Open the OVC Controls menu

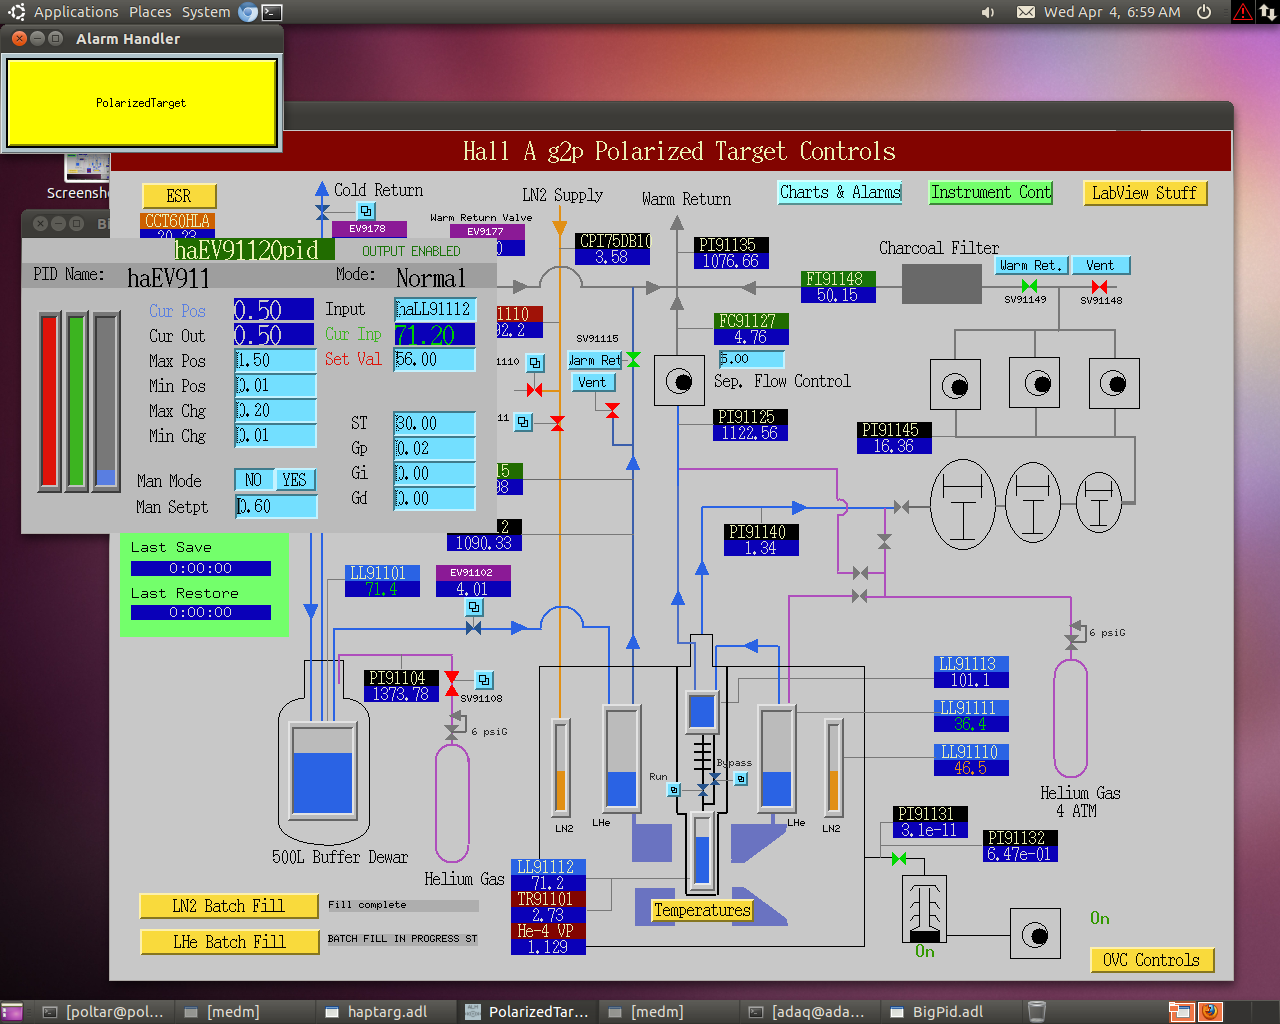tap(1151, 960)
